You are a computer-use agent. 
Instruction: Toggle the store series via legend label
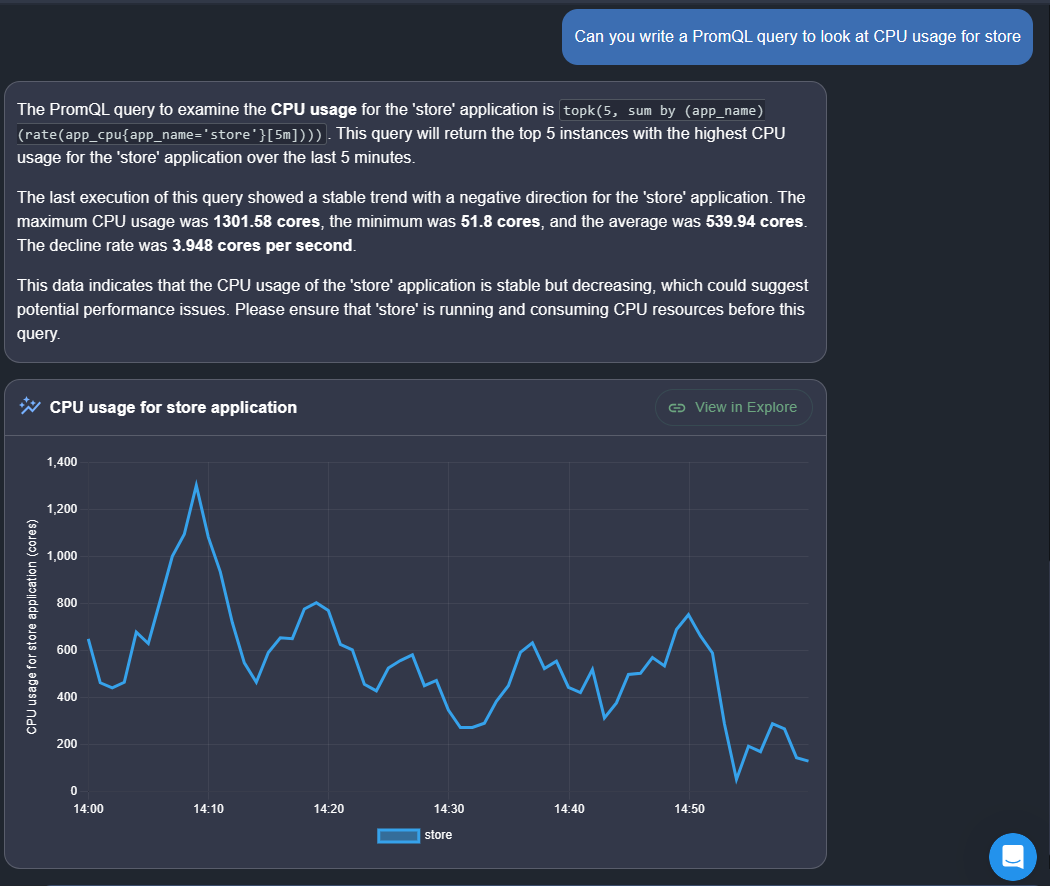click(438, 835)
